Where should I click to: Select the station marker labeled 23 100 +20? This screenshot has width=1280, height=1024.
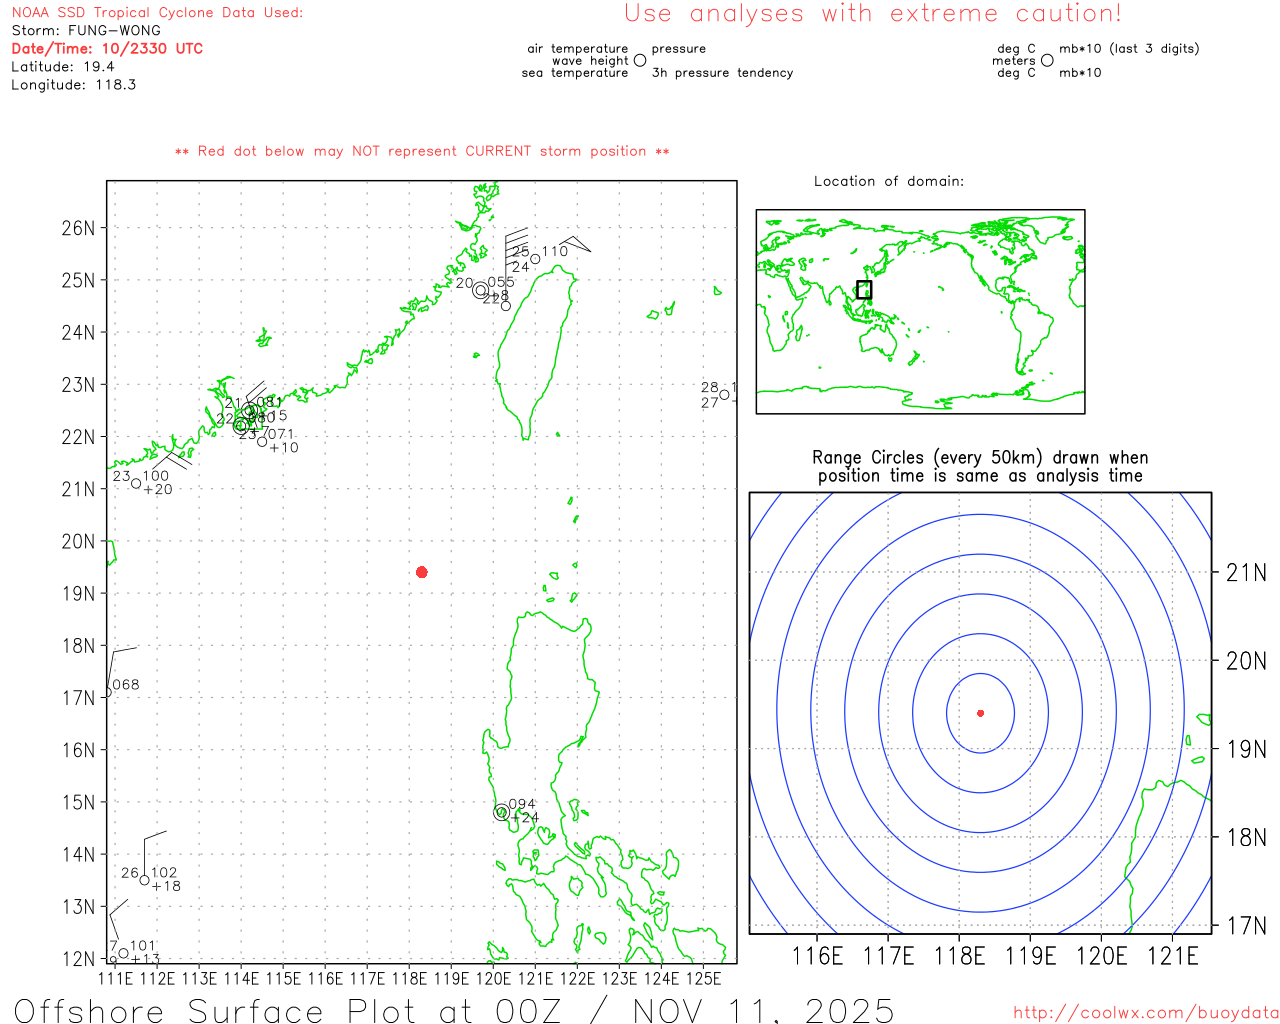(136, 484)
